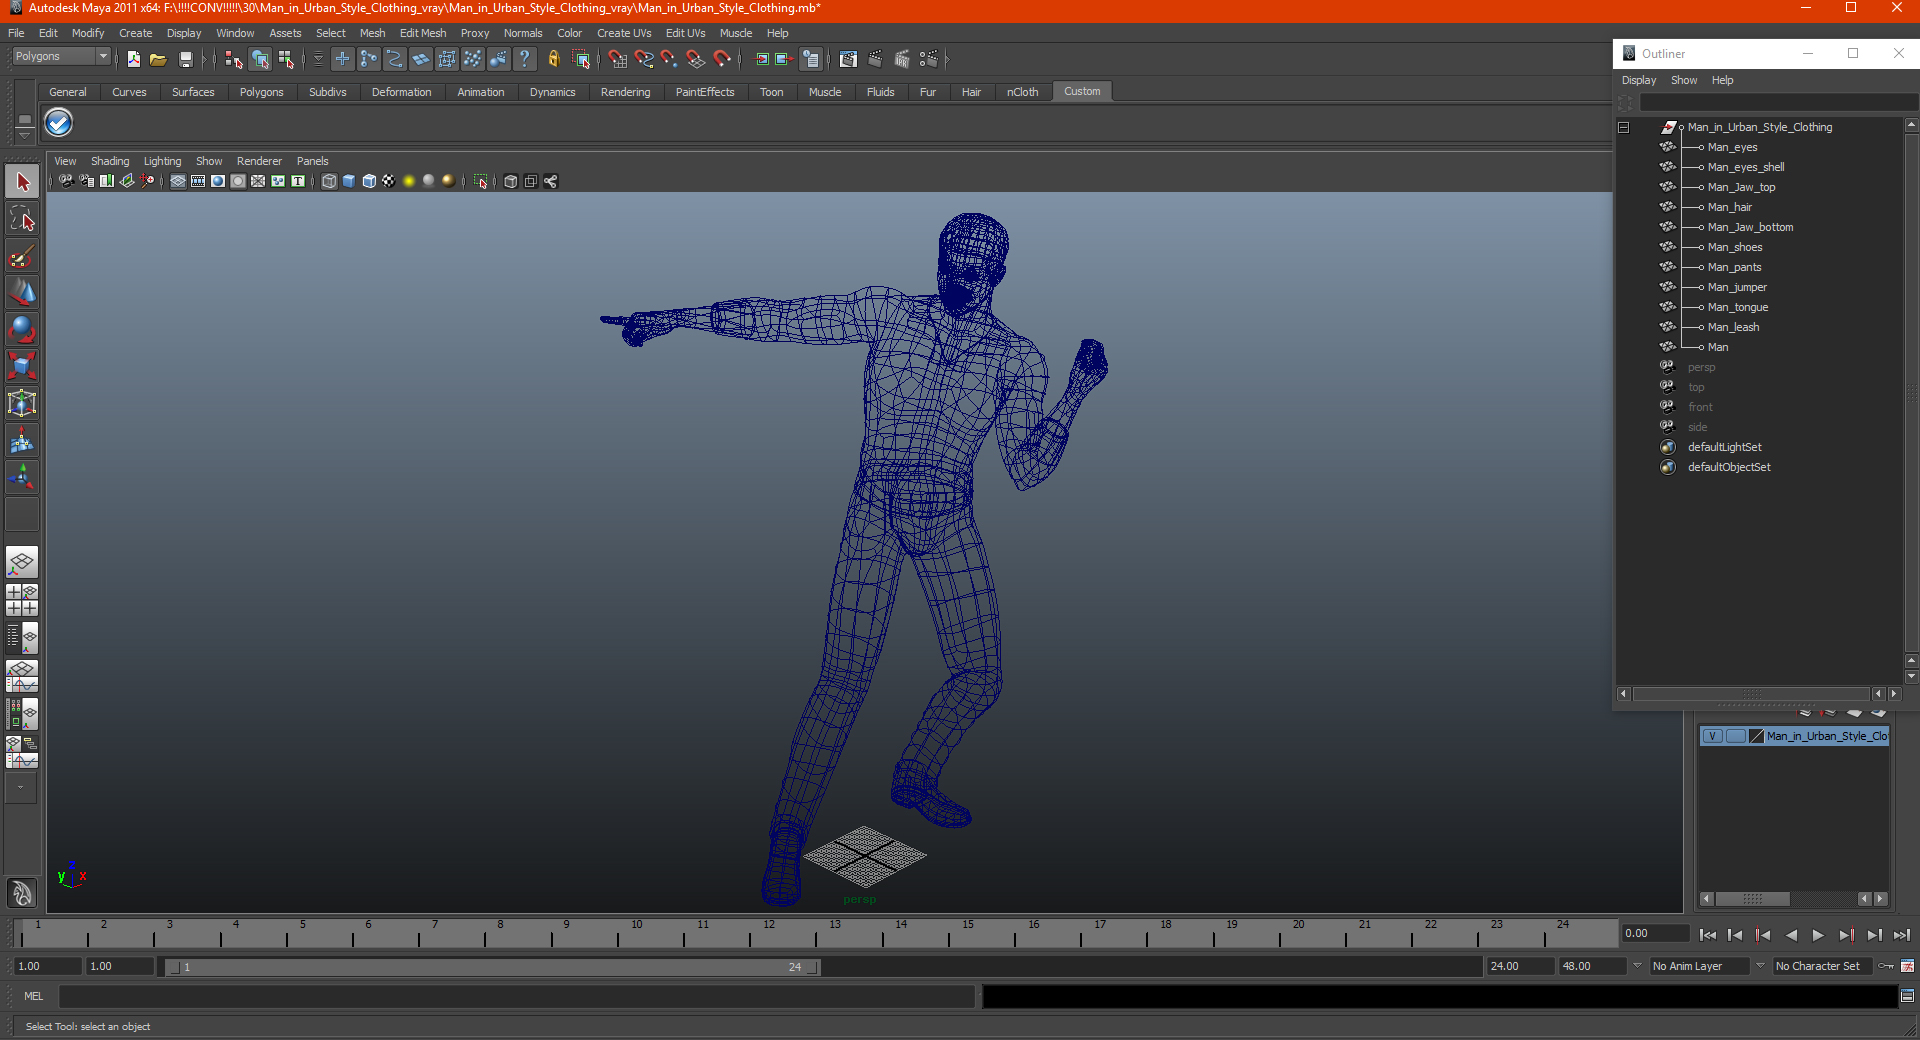This screenshot has height=1040, width=1920.
Task: Open the Mesh menu
Action: [x=372, y=33]
